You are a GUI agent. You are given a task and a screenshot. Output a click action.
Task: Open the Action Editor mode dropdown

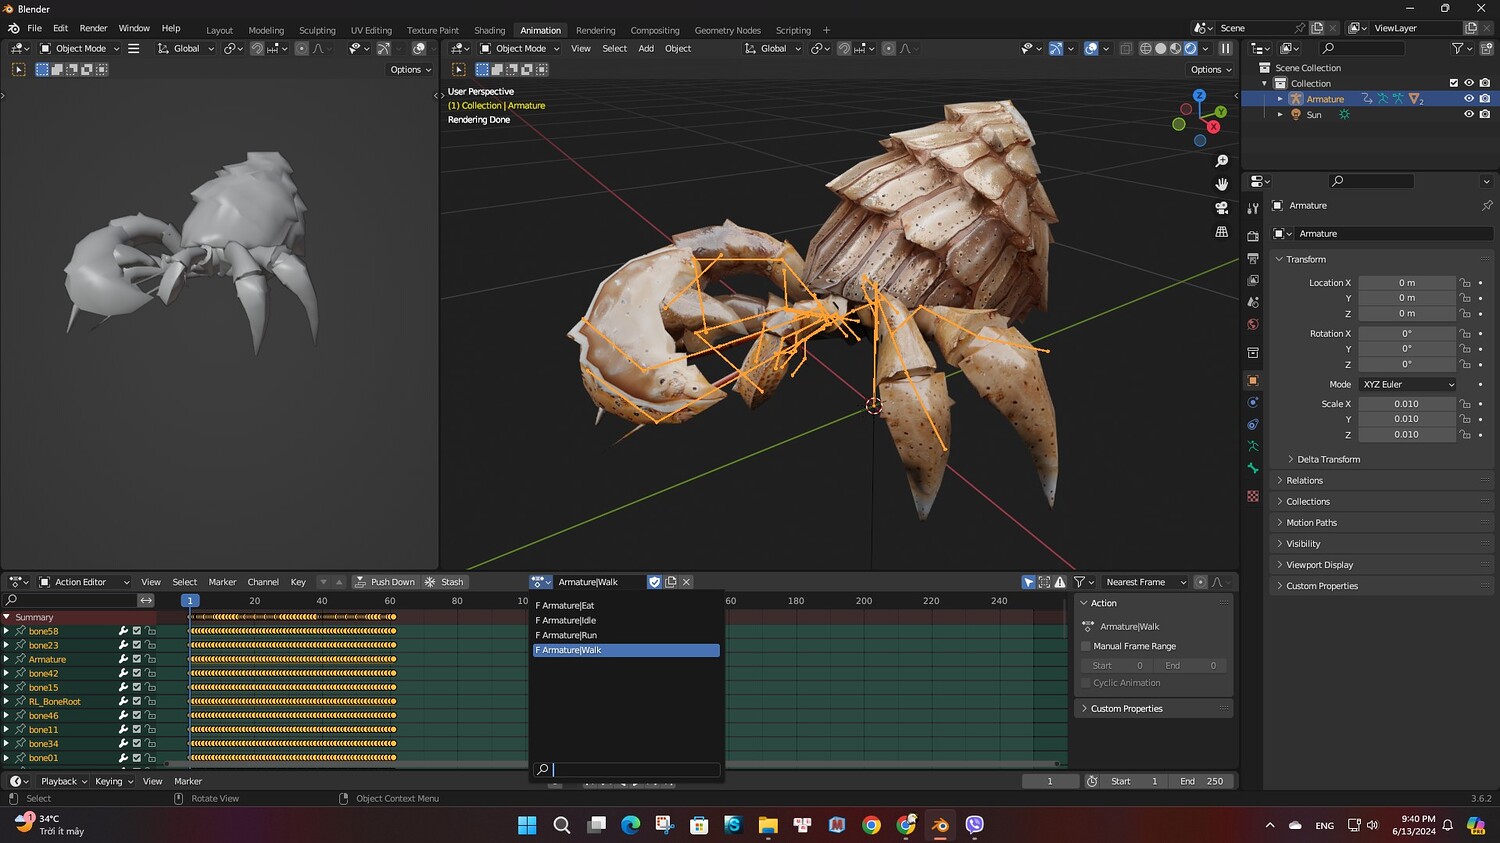84,582
